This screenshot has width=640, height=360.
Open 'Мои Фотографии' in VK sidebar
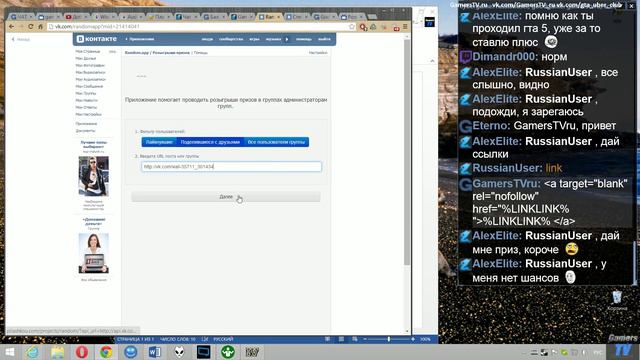tap(90, 65)
